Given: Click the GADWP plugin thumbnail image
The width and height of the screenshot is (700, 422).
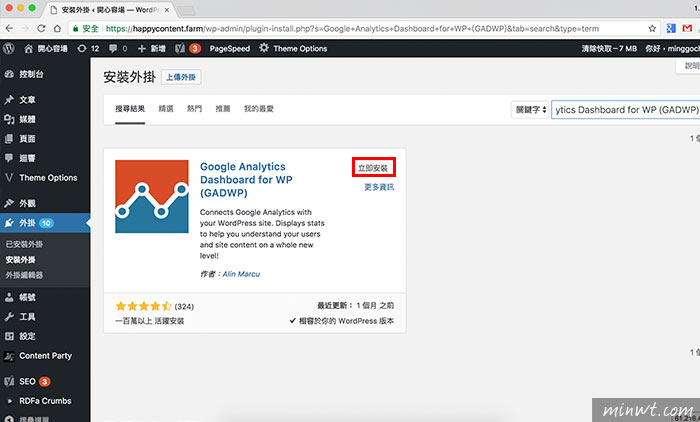Looking at the screenshot, I should (152, 196).
